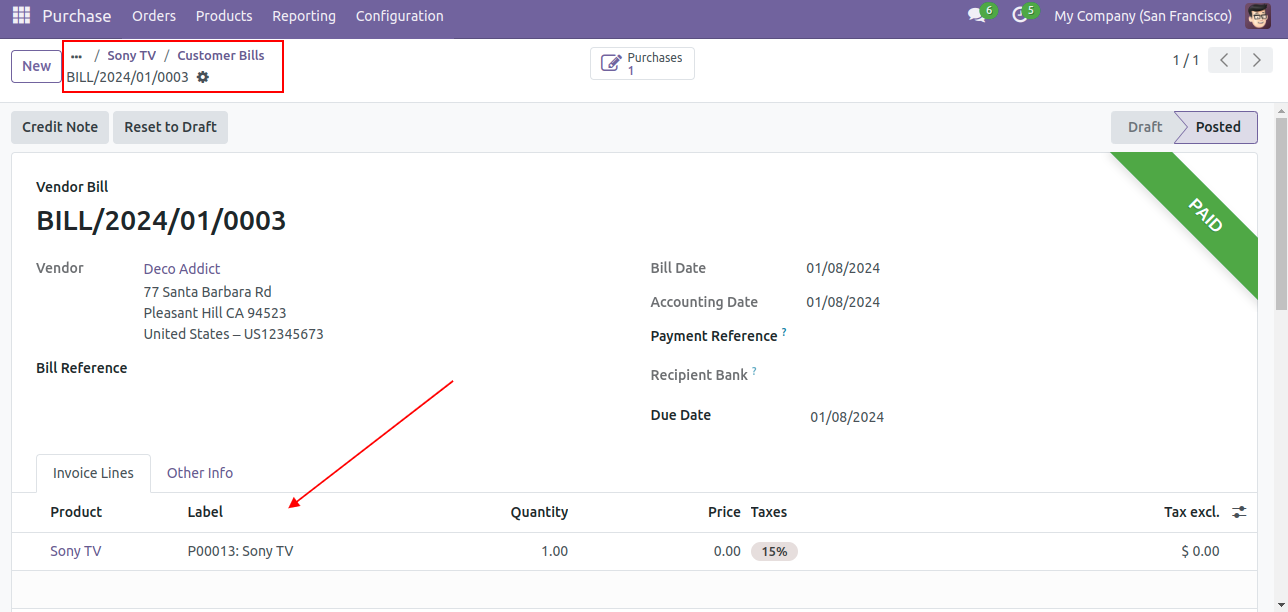This screenshot has height=612, width=1288.
Task: Open the Sony TV breadcrumb link
Action: pos(132,56)
